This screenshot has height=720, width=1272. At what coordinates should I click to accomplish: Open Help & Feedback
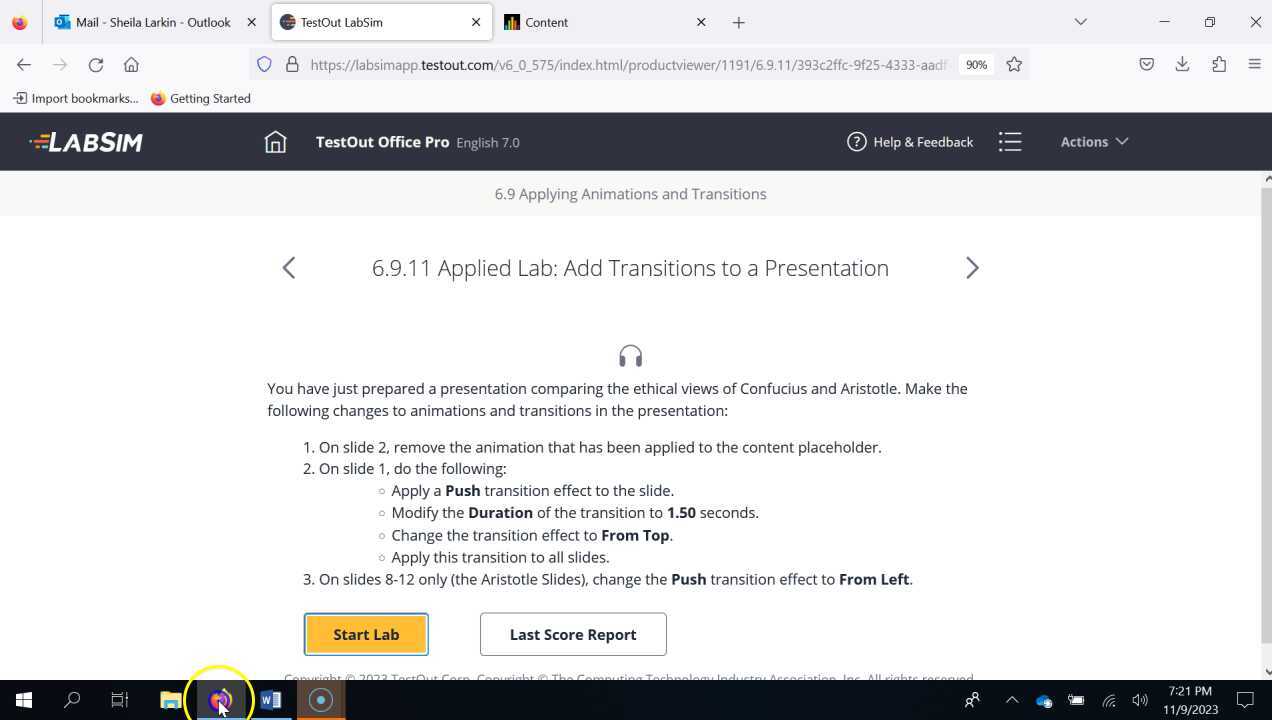909,141
